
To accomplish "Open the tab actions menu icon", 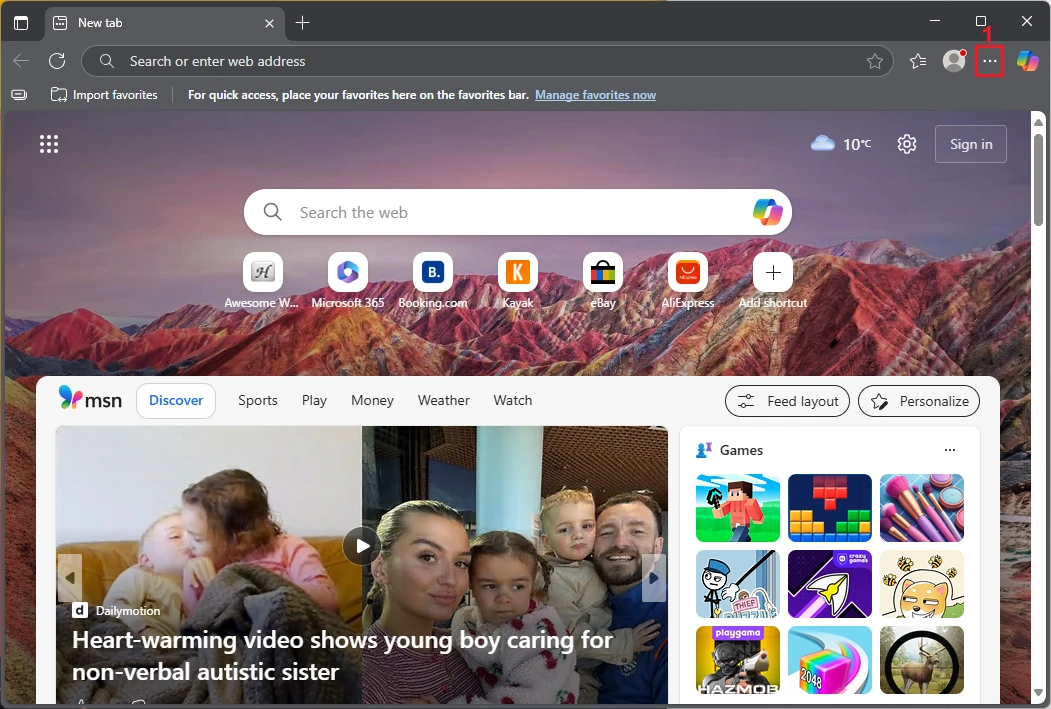I will coord(21,23).
